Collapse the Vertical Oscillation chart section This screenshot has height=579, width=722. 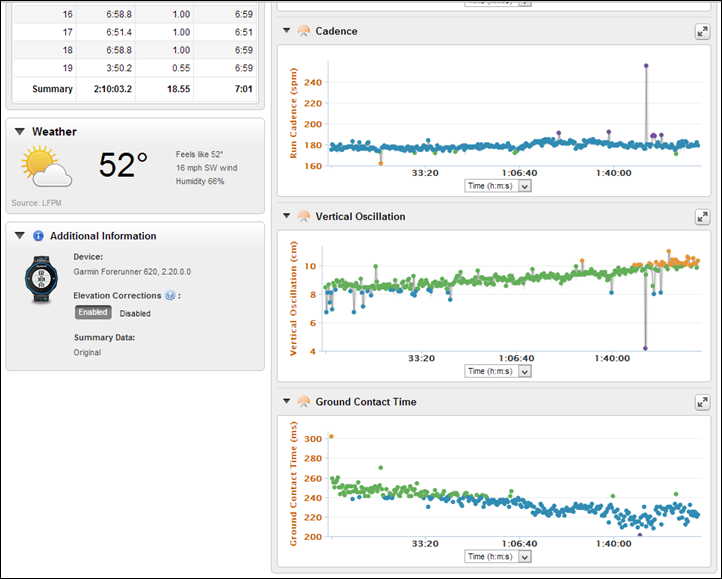pyautogui.click(x=286, y=216)
